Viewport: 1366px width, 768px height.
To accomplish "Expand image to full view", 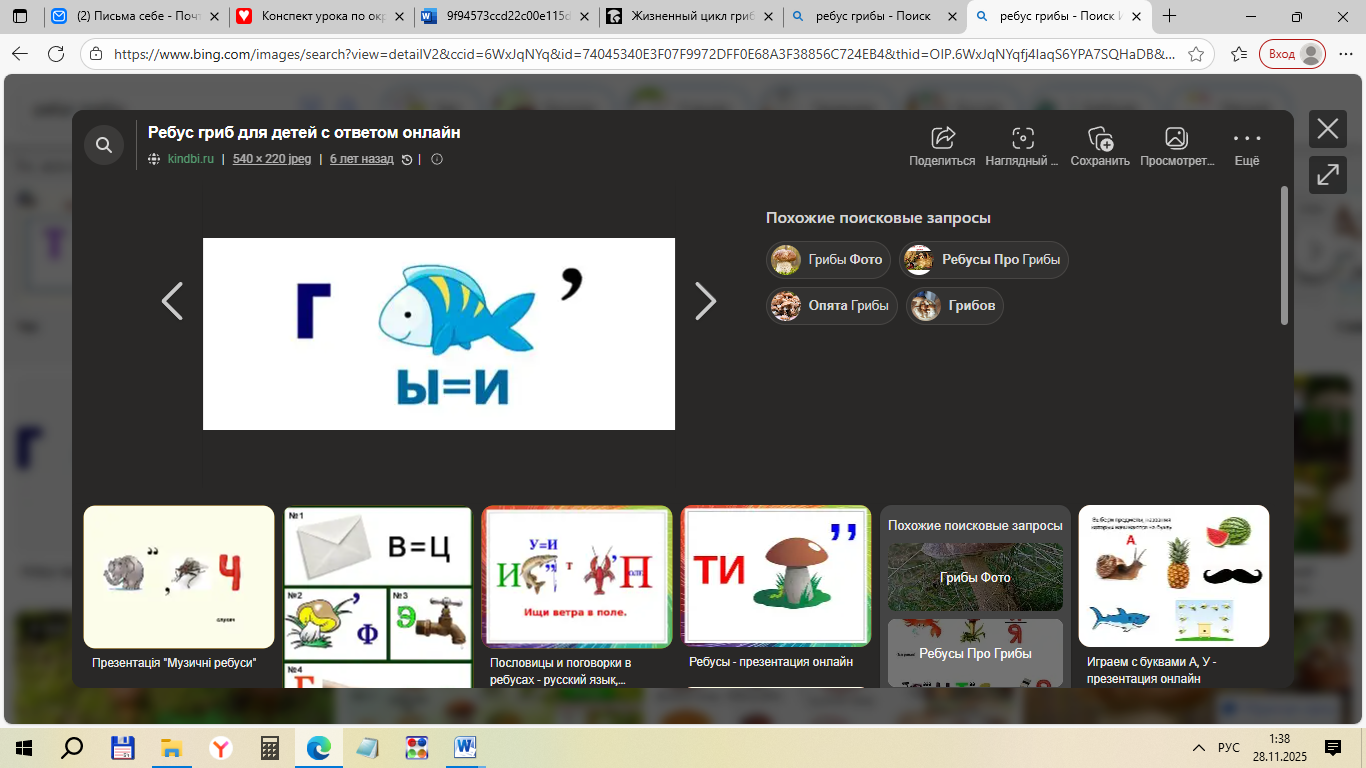I will coord(1327,175).
